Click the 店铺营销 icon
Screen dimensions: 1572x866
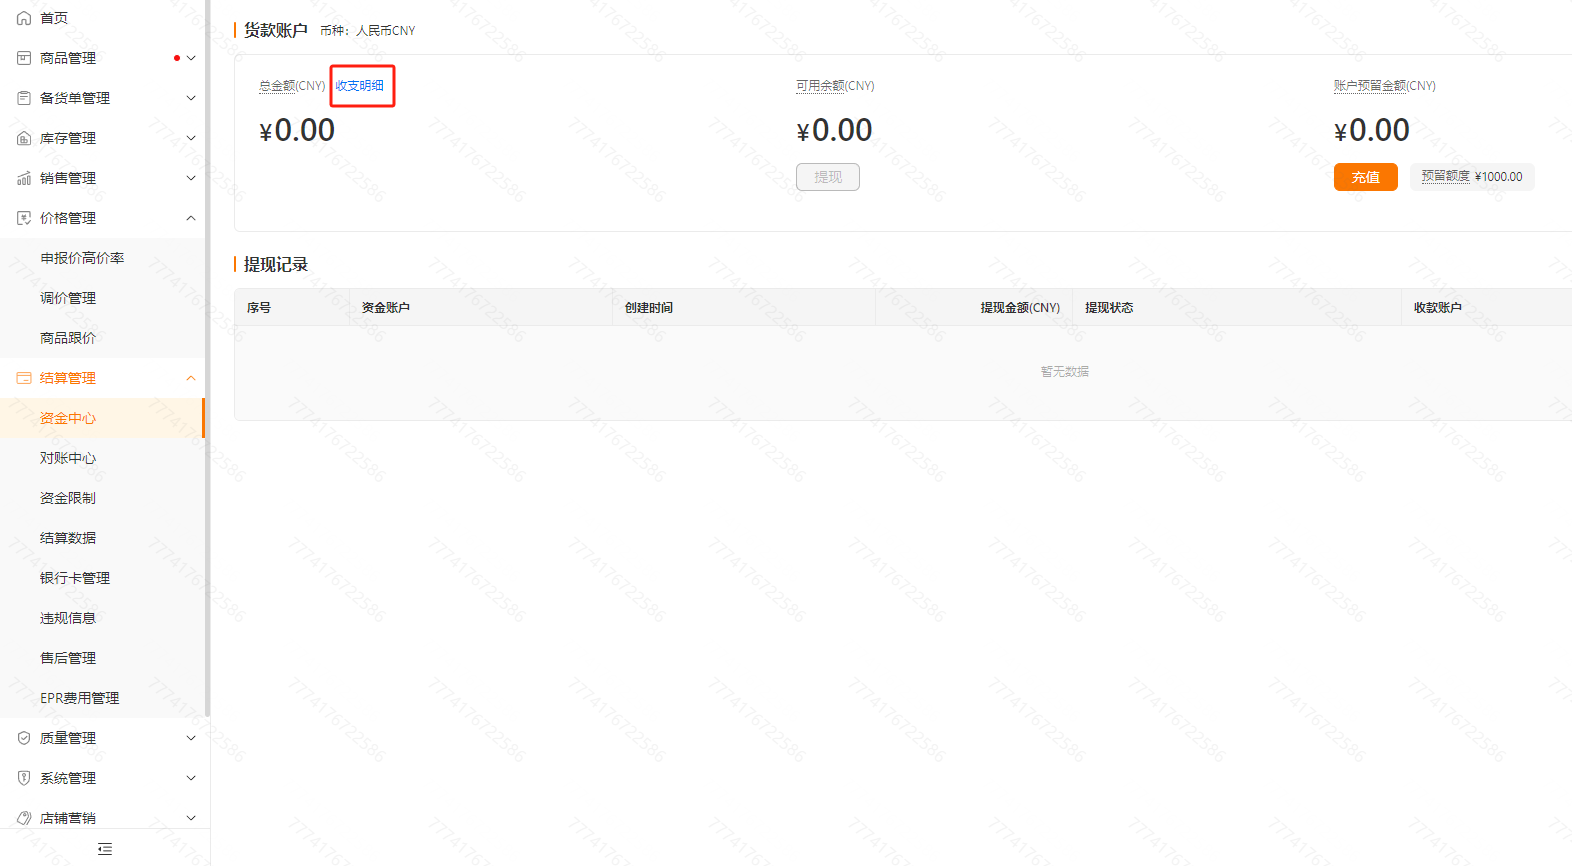(24, 818)
